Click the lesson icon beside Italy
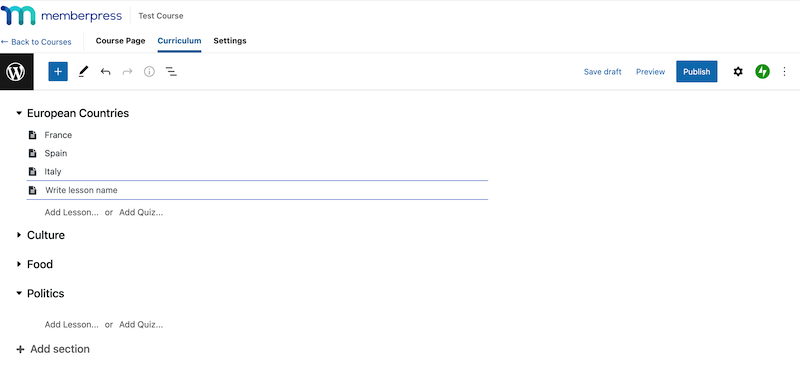Image resolution: width=800 pixels, height=385 pixels. tap(33, 172)
